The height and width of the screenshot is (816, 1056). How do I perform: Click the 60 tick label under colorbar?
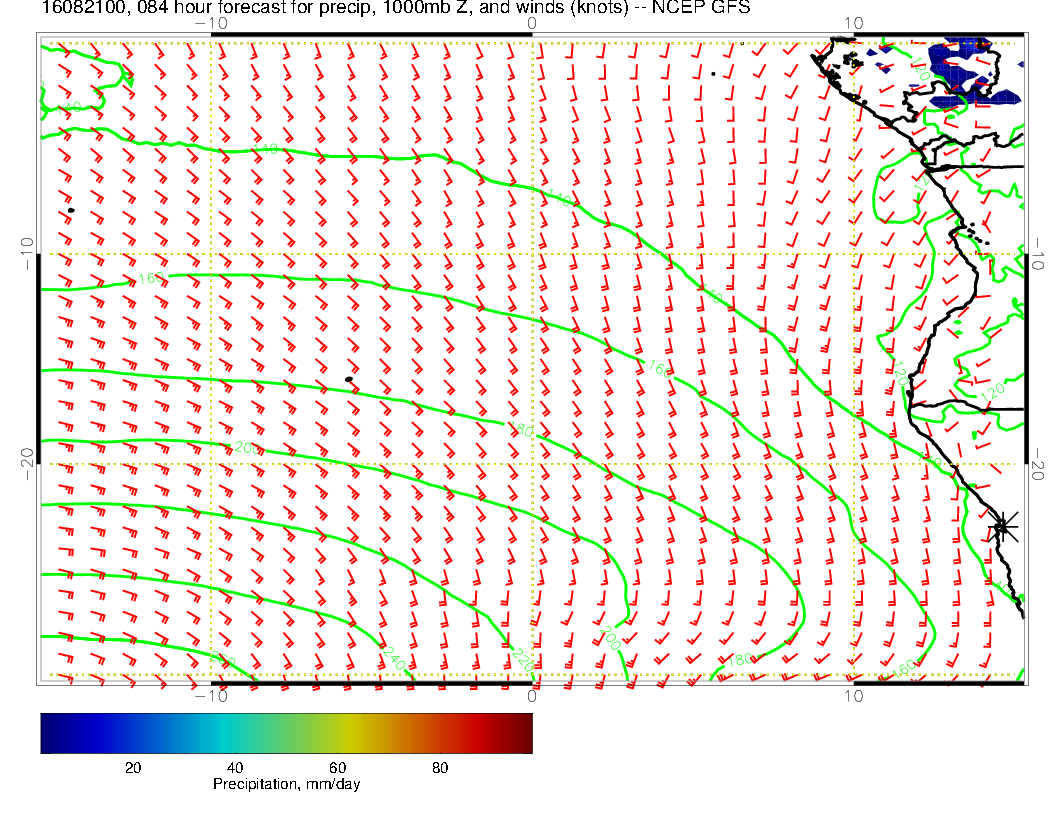click(x=337, y=767)
